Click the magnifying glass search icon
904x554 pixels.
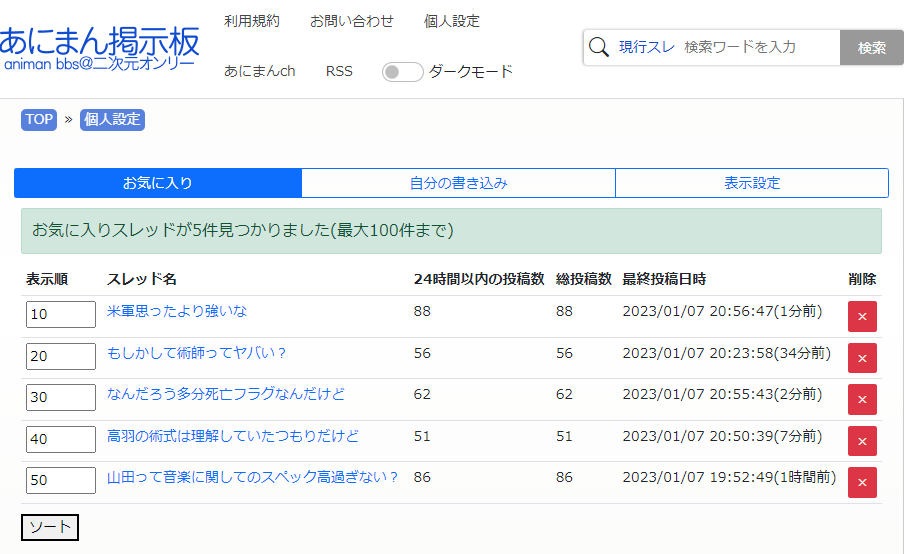(x=599, y=47)
